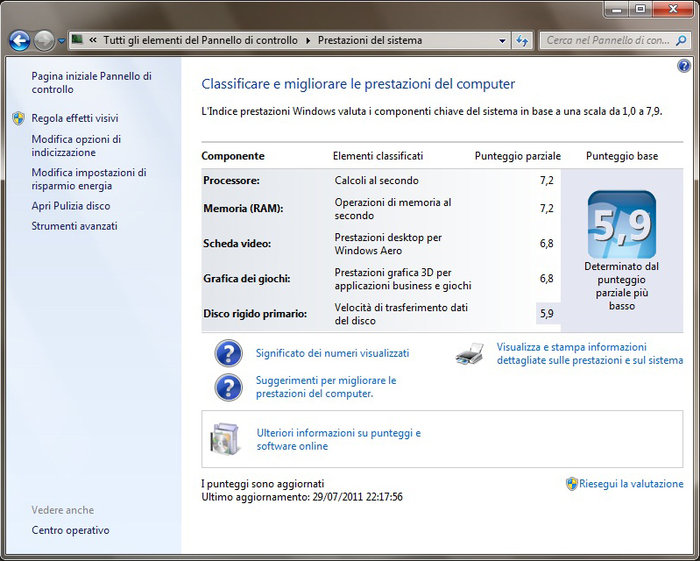Image resolution: width=700 pixels, height=561 pixels.
Task: Minimize the window
Action: point(617,10)
